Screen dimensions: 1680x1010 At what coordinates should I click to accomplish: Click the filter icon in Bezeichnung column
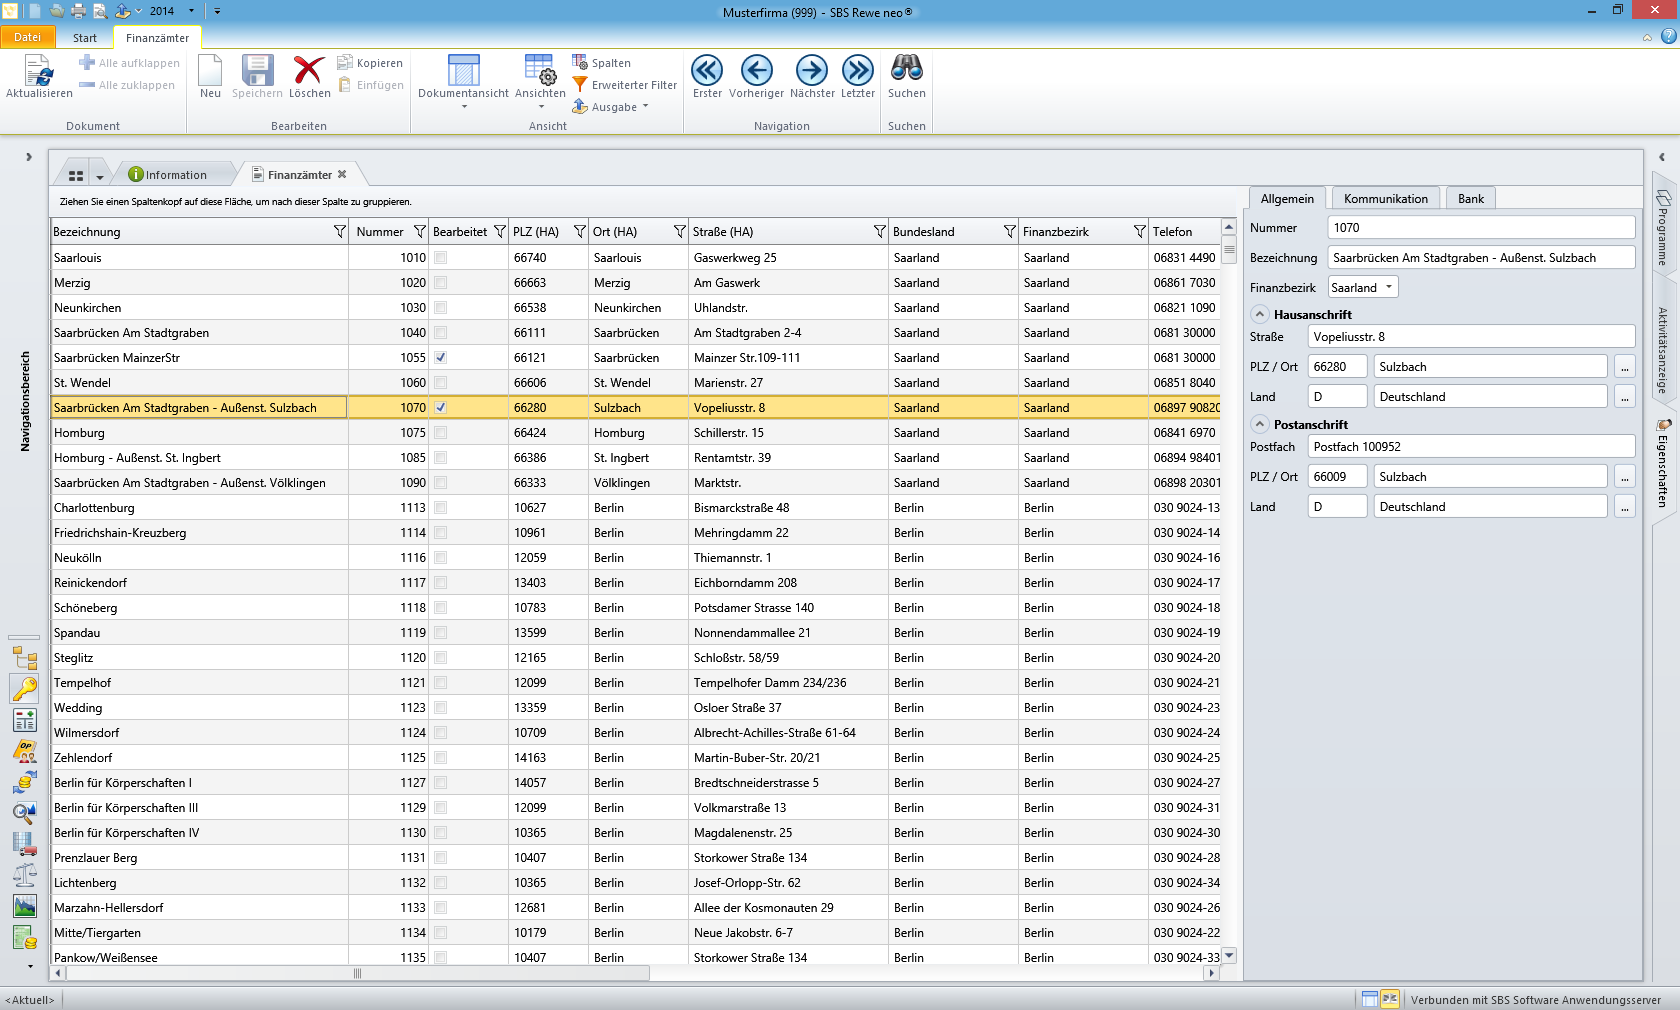point(340,232)
